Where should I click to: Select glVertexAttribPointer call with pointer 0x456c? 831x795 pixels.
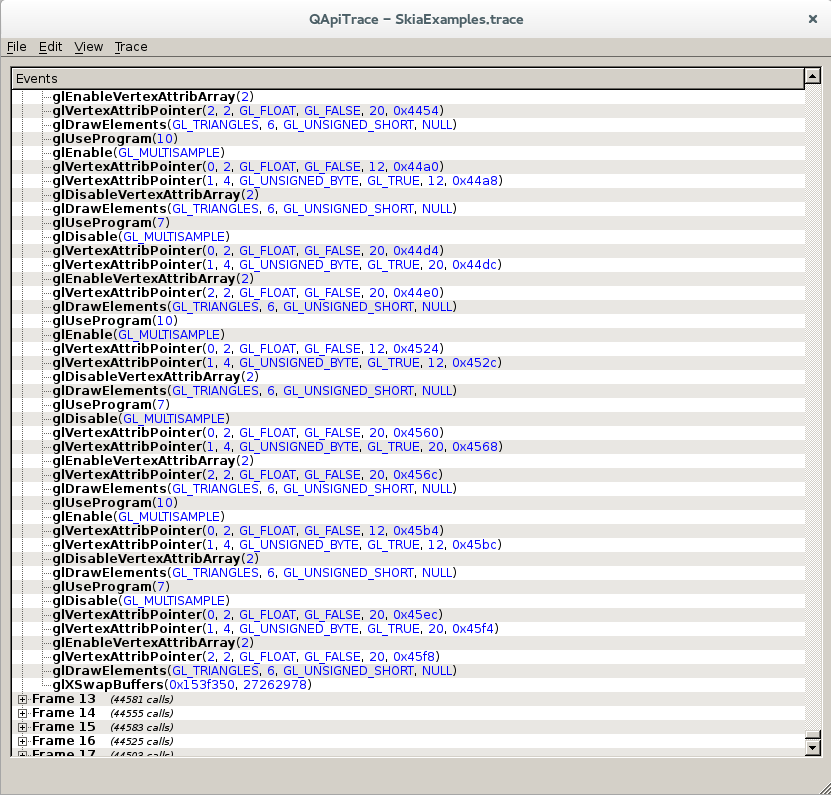tap(247, 474)
